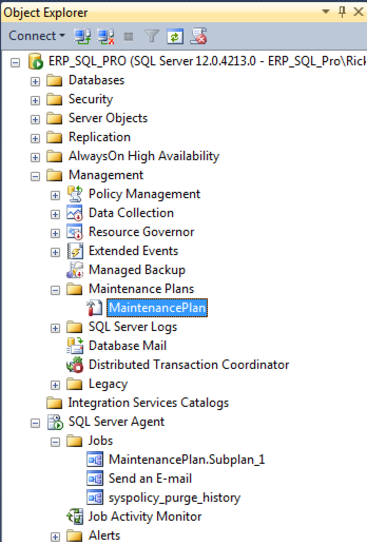Click the Disconnect server icon
The width and height of the screenshot is (367, 542).
click(106, 36)
